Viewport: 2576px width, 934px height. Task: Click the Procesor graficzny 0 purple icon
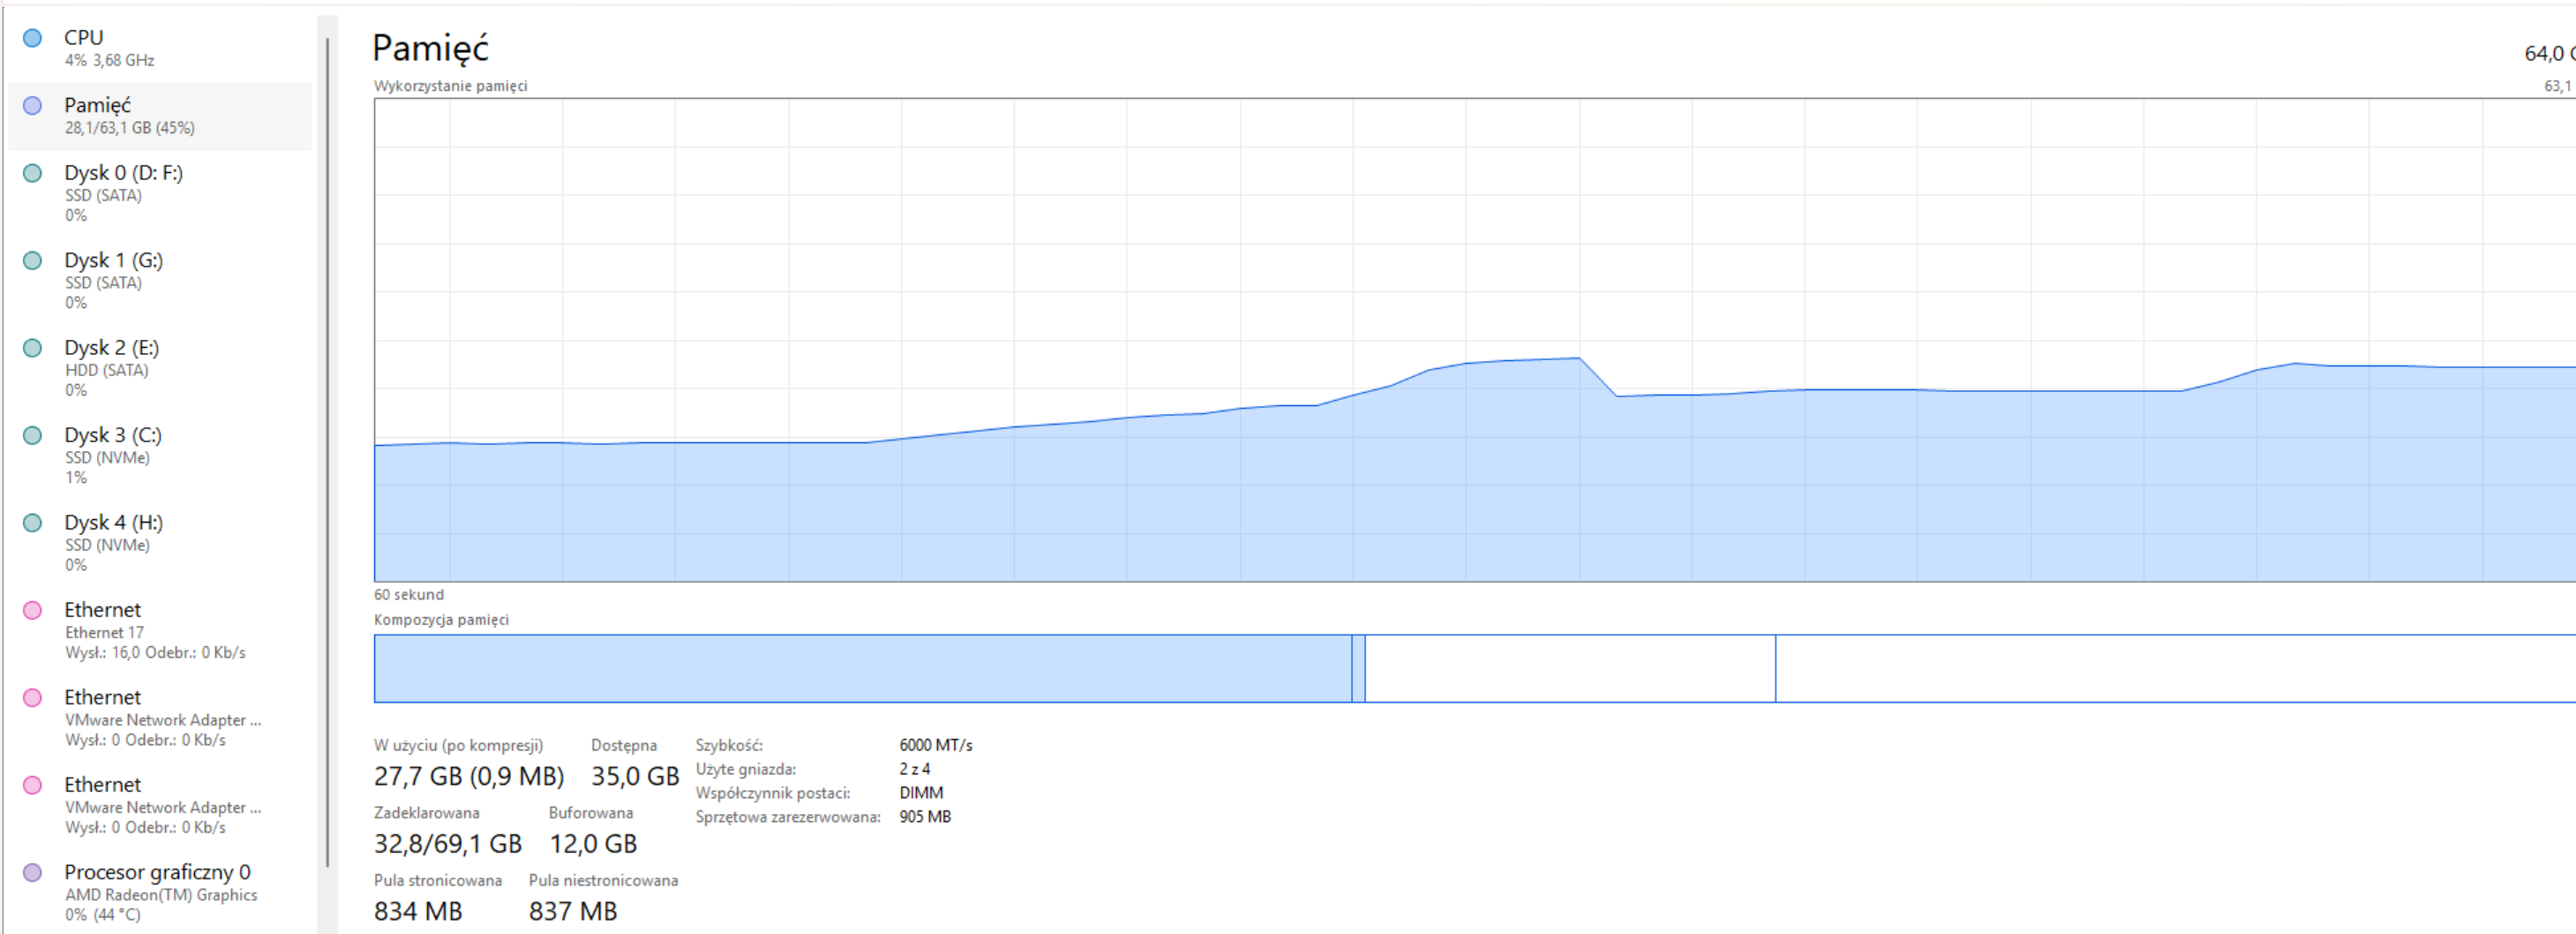(x=32, y=873)
